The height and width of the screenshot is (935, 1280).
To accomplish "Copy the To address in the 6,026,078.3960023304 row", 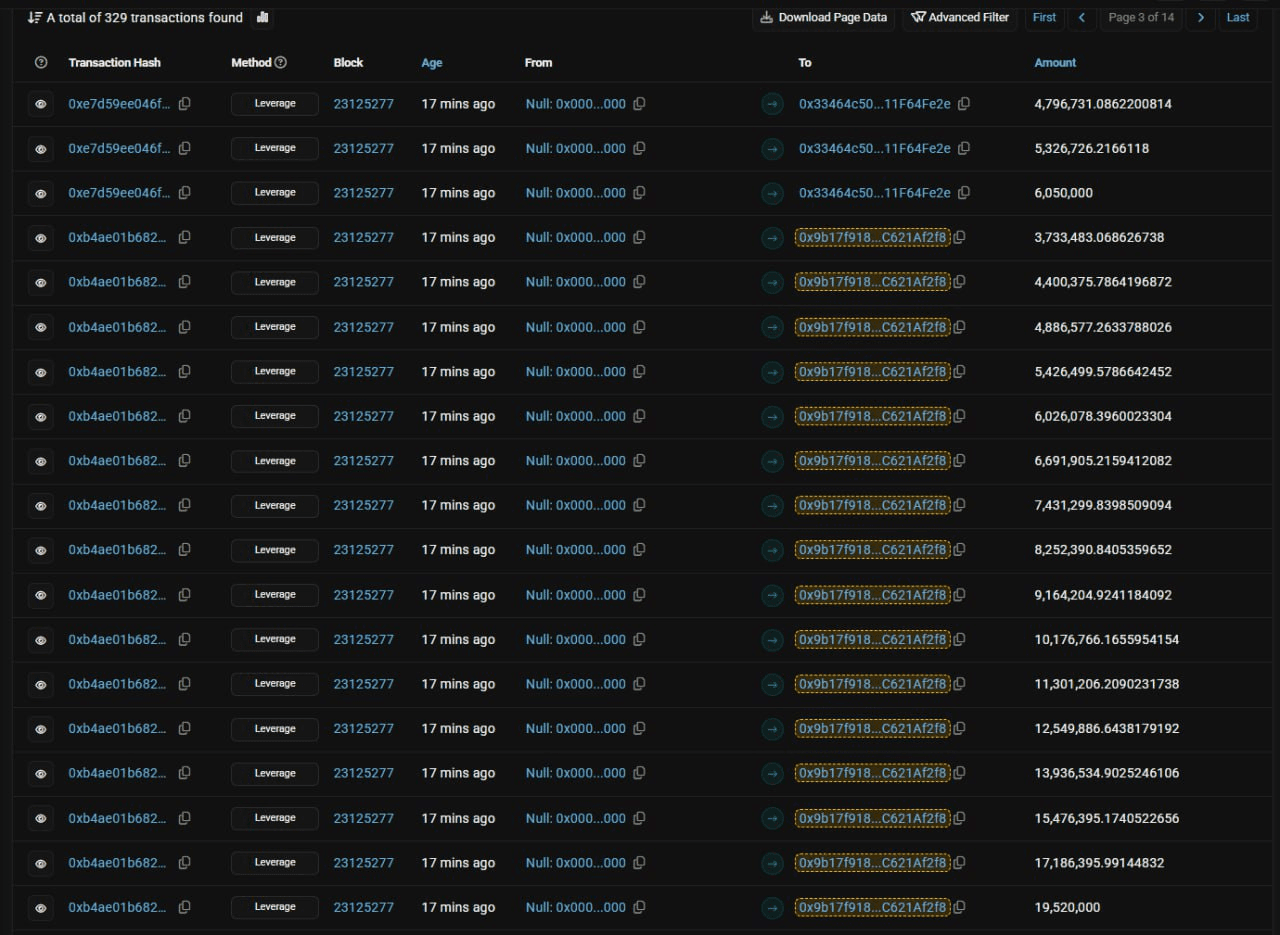I will click(x=959, y=416).
